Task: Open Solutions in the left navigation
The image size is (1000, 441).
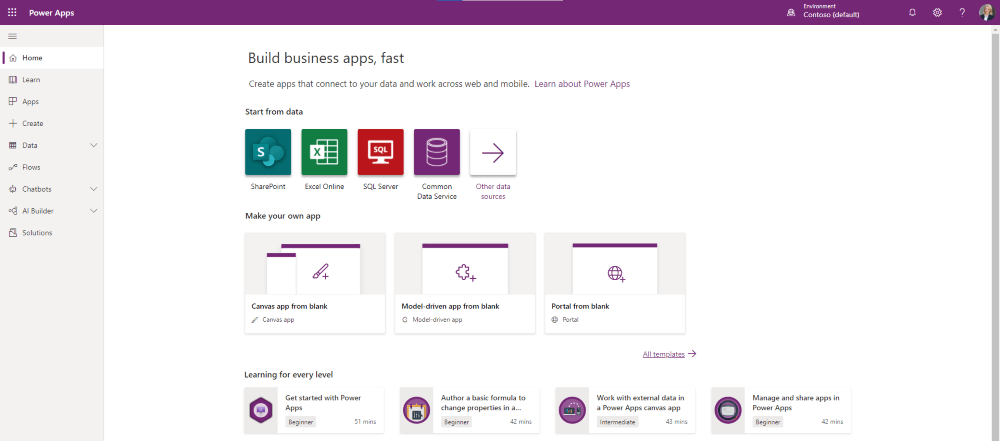Action: click(37, 233)
